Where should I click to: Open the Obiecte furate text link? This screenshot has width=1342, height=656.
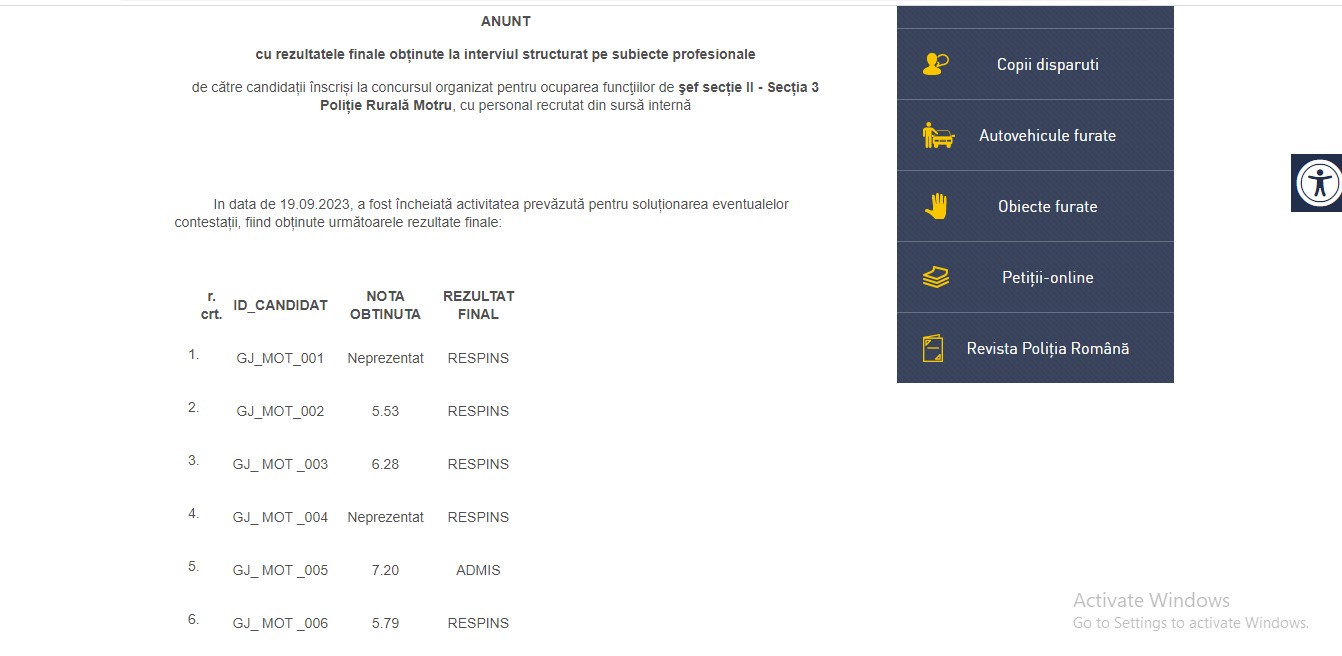[x=1047, y=207]
